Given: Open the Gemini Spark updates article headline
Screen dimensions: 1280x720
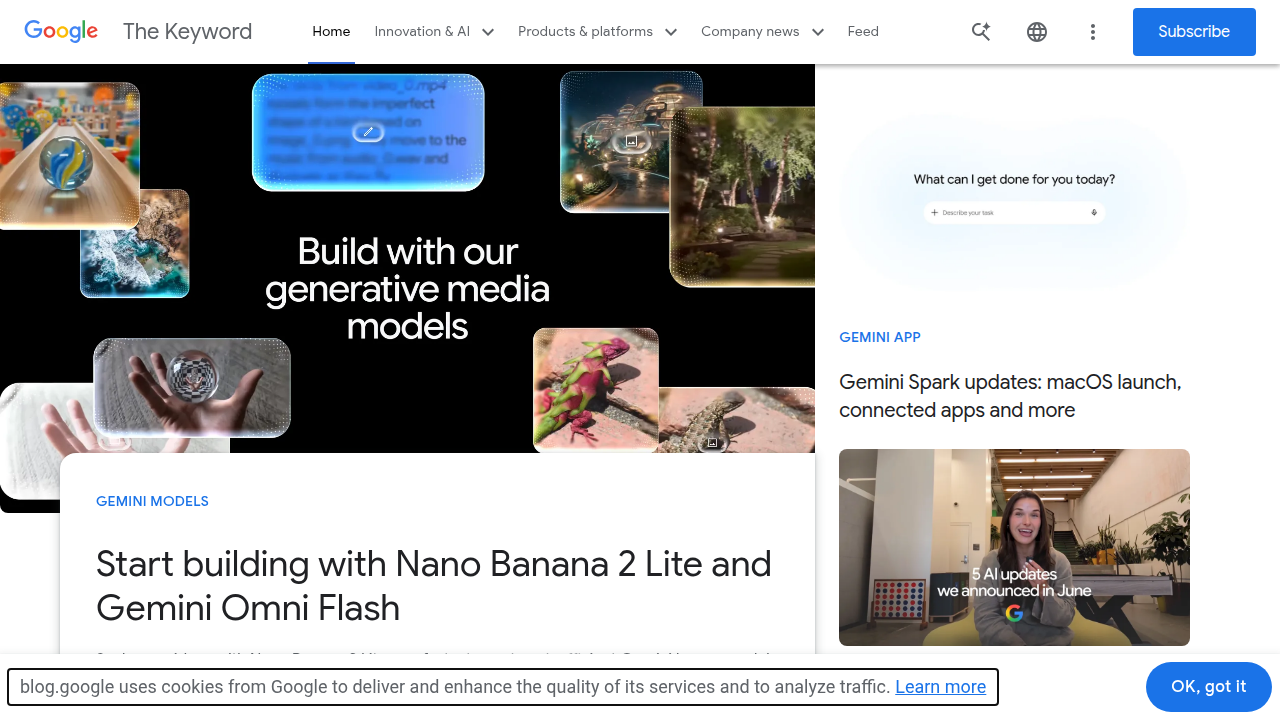Looking at the screenshot, I should (x=1010, y=396).
